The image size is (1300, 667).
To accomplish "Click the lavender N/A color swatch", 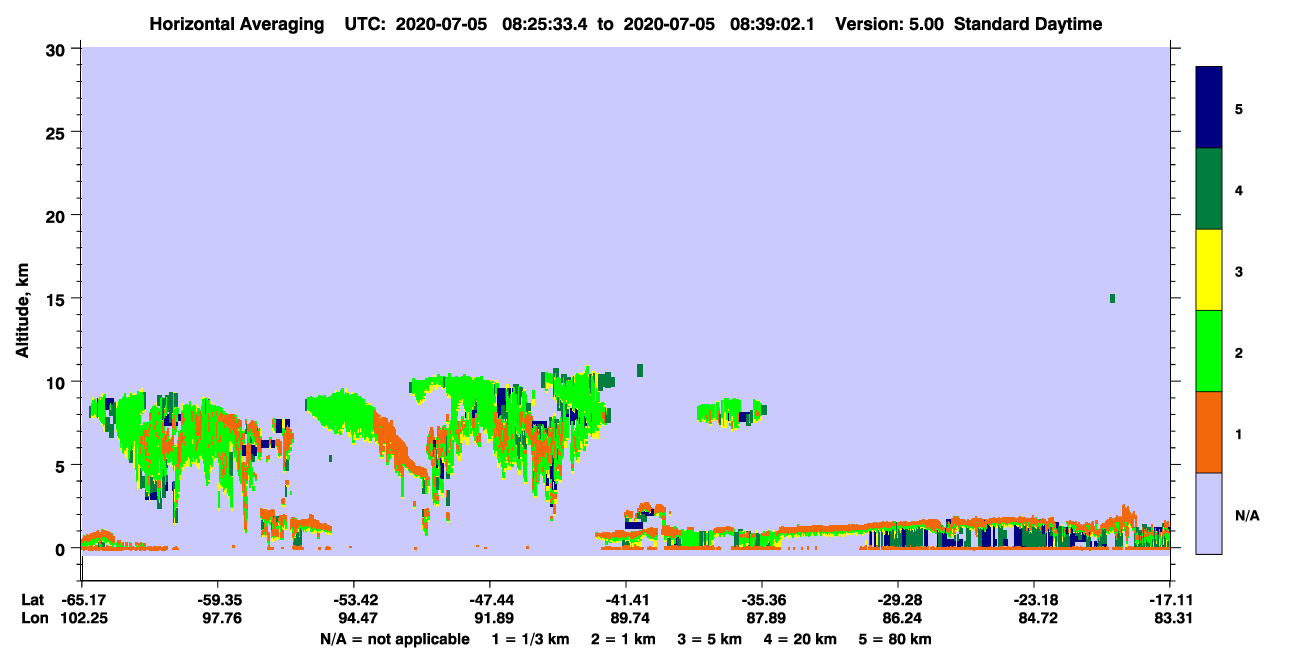I will coord(1209,513).
